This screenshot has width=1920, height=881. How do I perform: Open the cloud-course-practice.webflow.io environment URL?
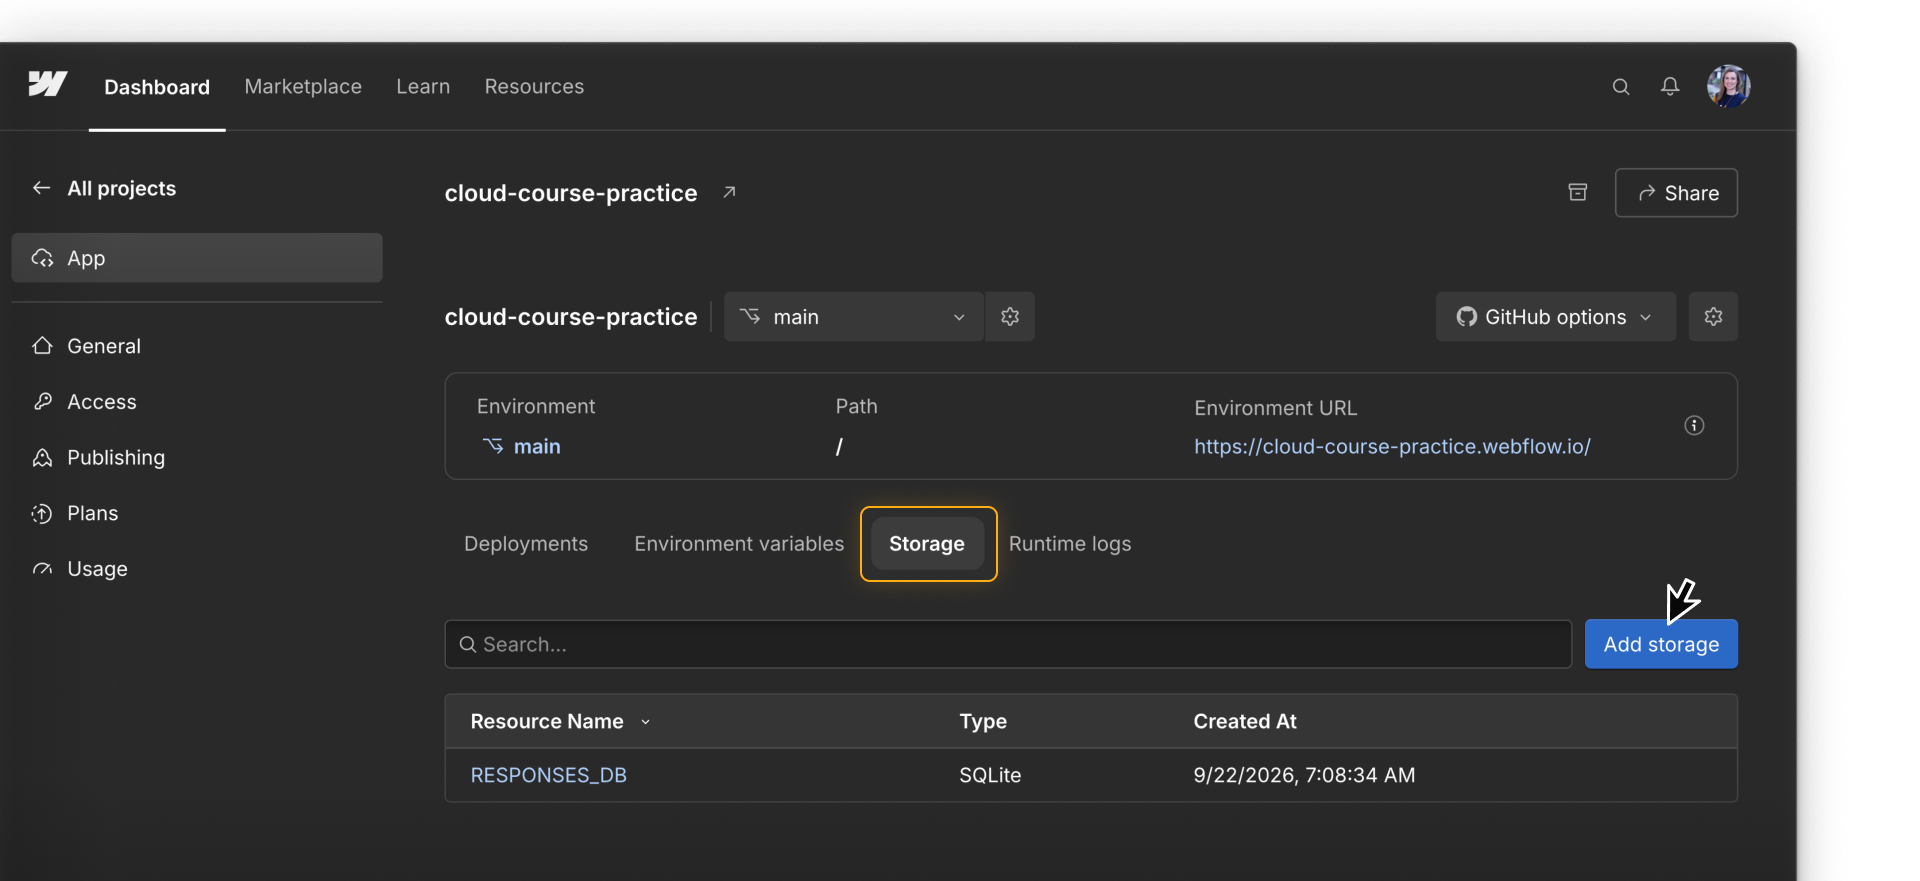pos(1392,447)
